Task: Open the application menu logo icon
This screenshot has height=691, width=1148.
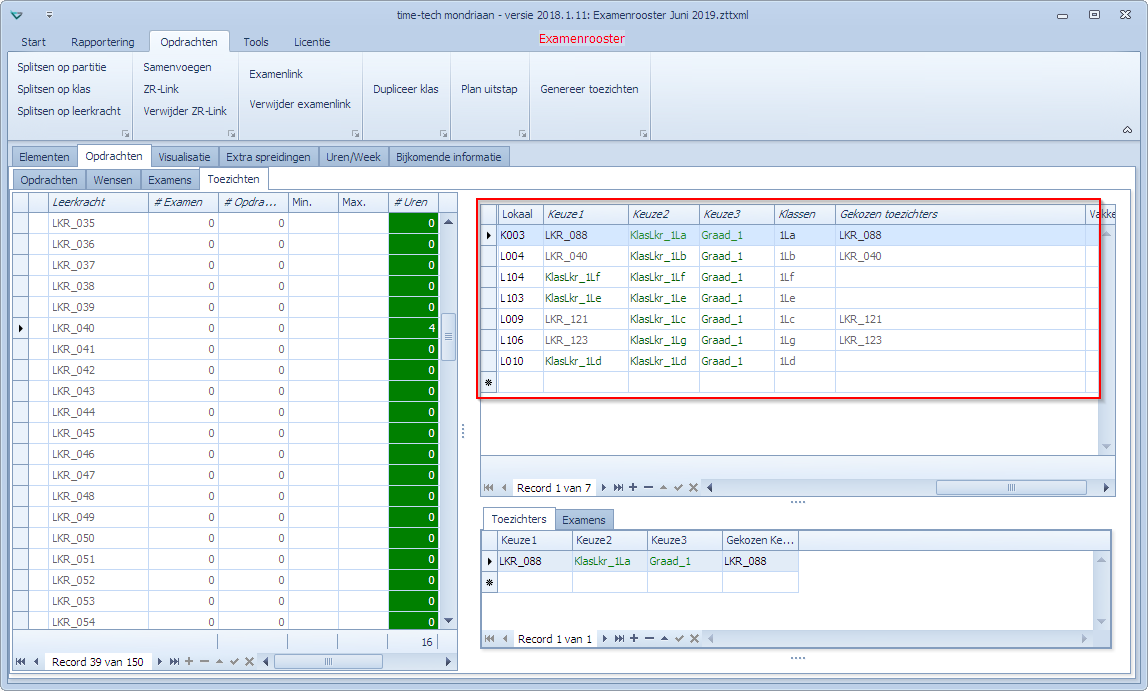Action: [x=17, y=15]
